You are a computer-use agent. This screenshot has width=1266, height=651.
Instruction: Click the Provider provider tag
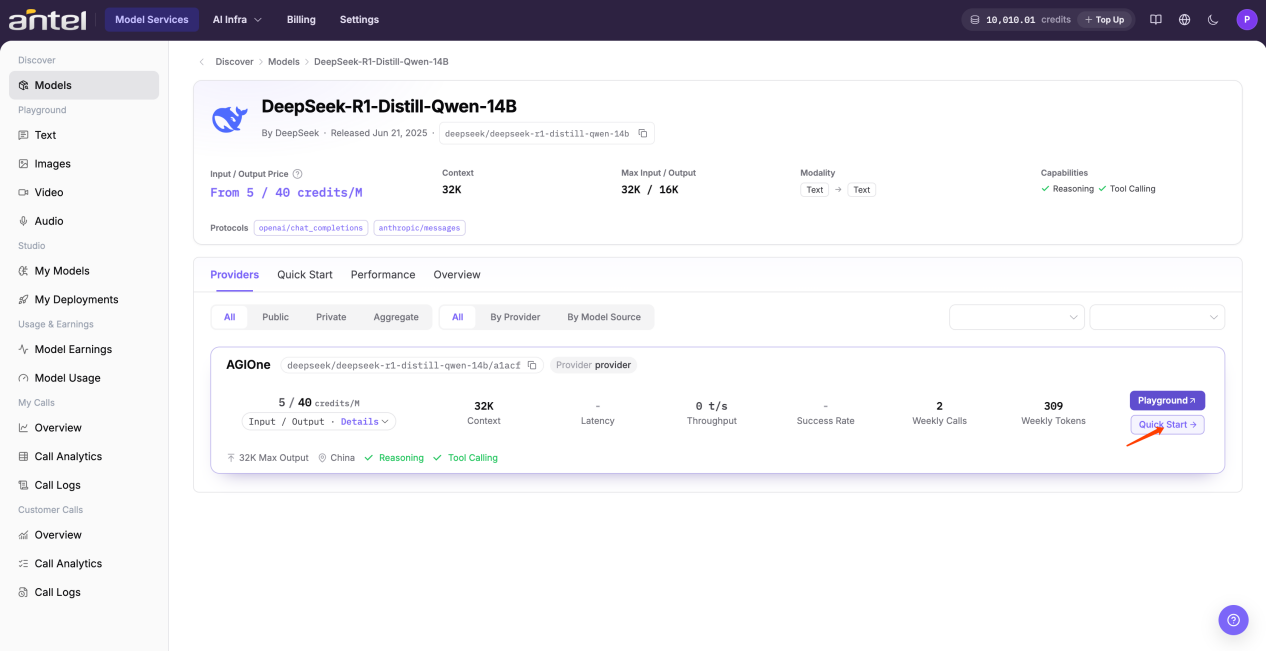point(593,365)
